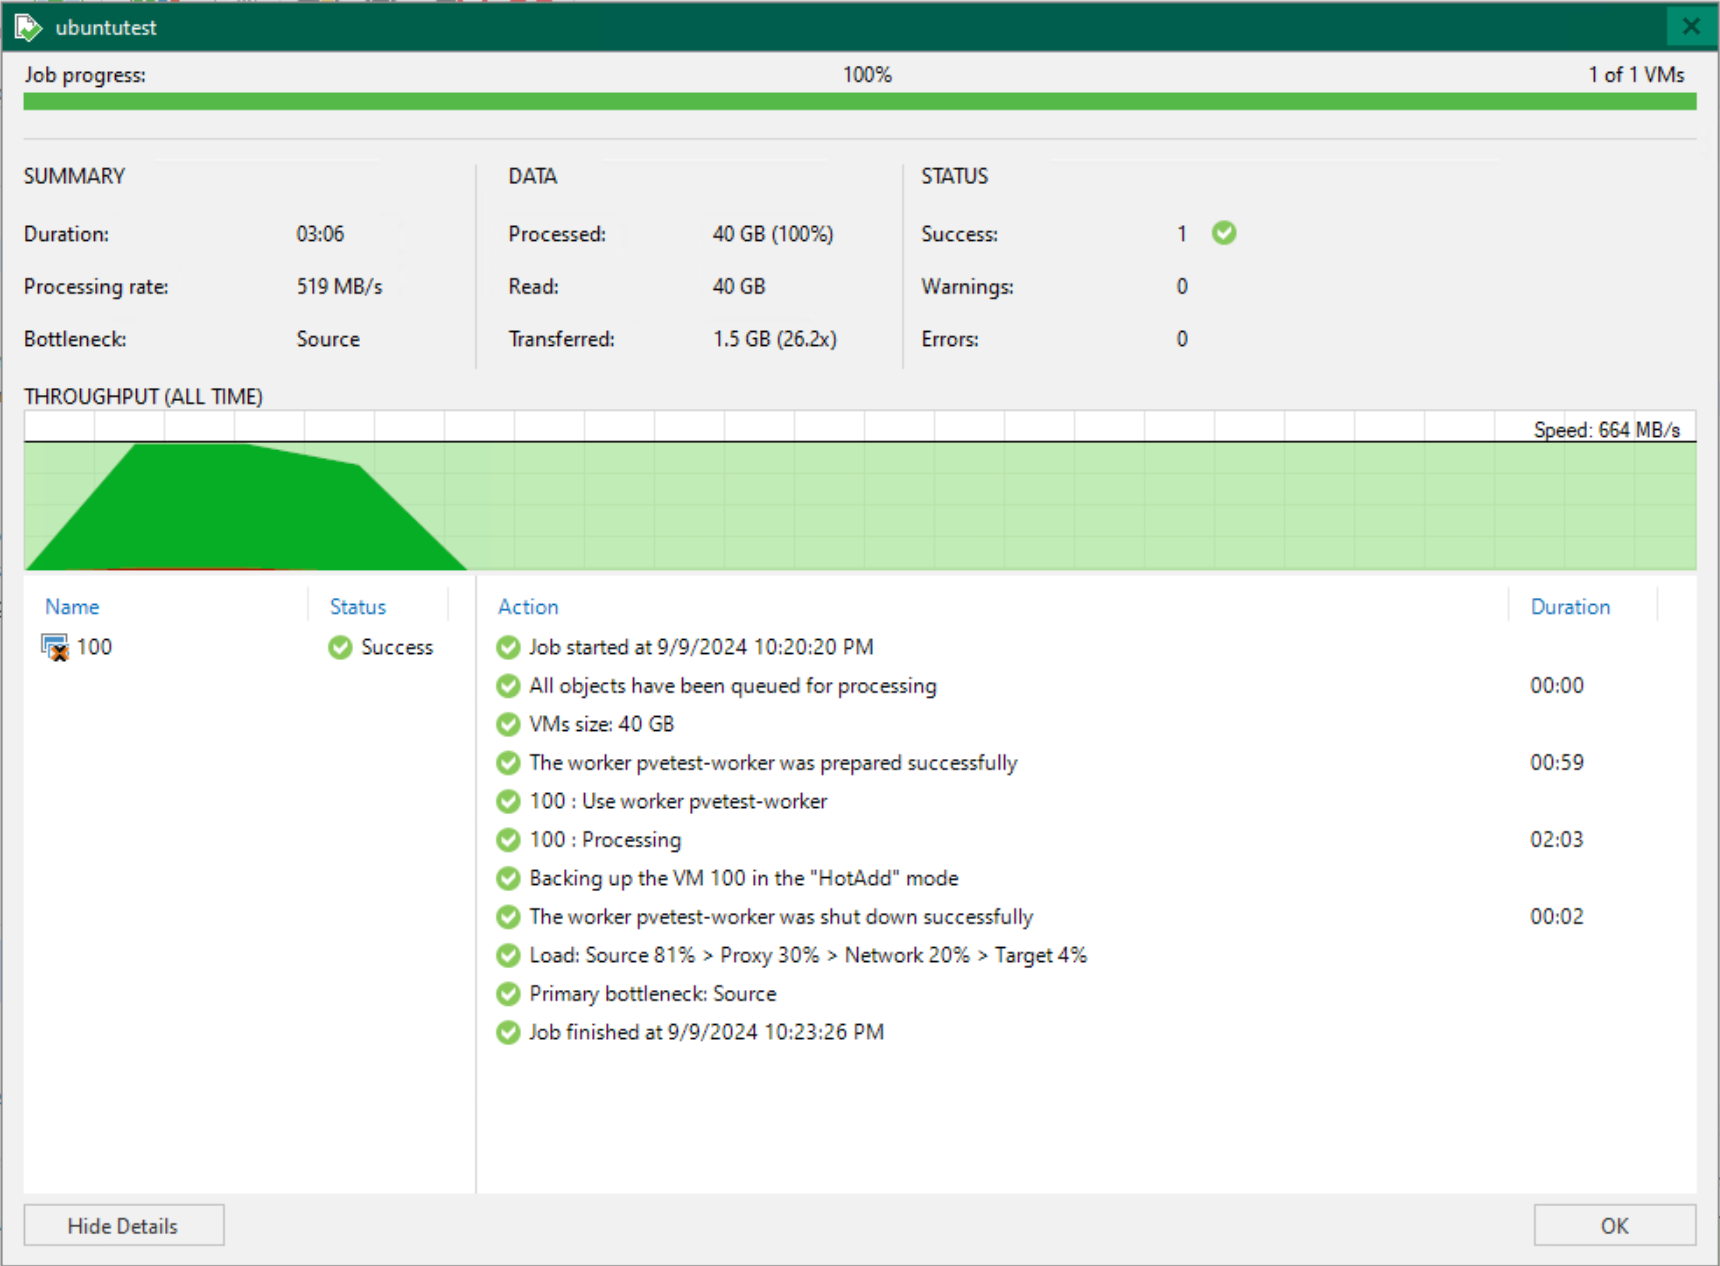Click the Action column header
Viewport: 1720px width, 1266px height.
click(527, 606)
